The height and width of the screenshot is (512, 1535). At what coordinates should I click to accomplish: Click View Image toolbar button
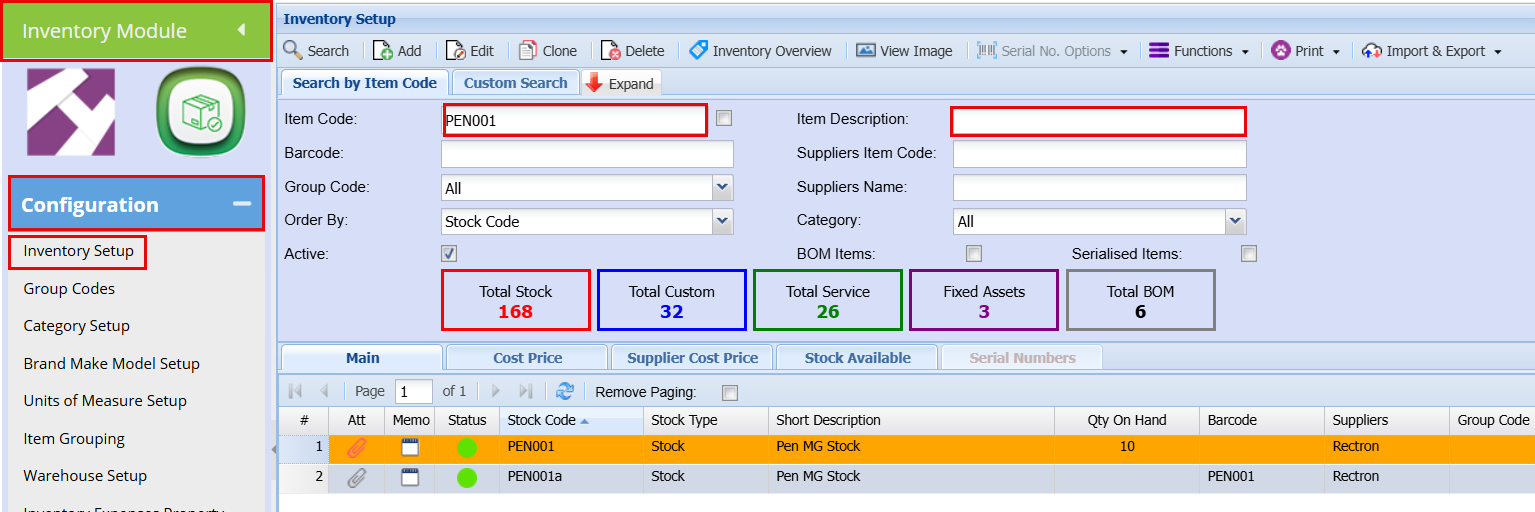point(904,51)
